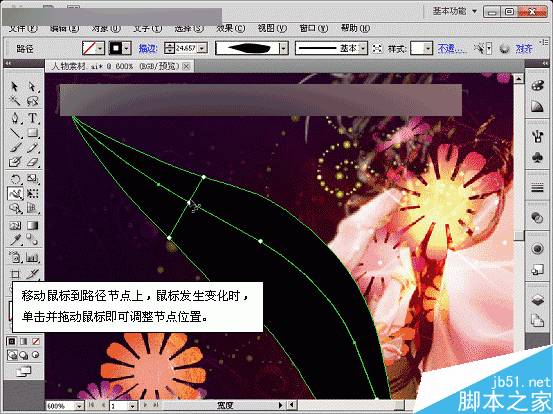Select the Gradient tool

[32, 225]
